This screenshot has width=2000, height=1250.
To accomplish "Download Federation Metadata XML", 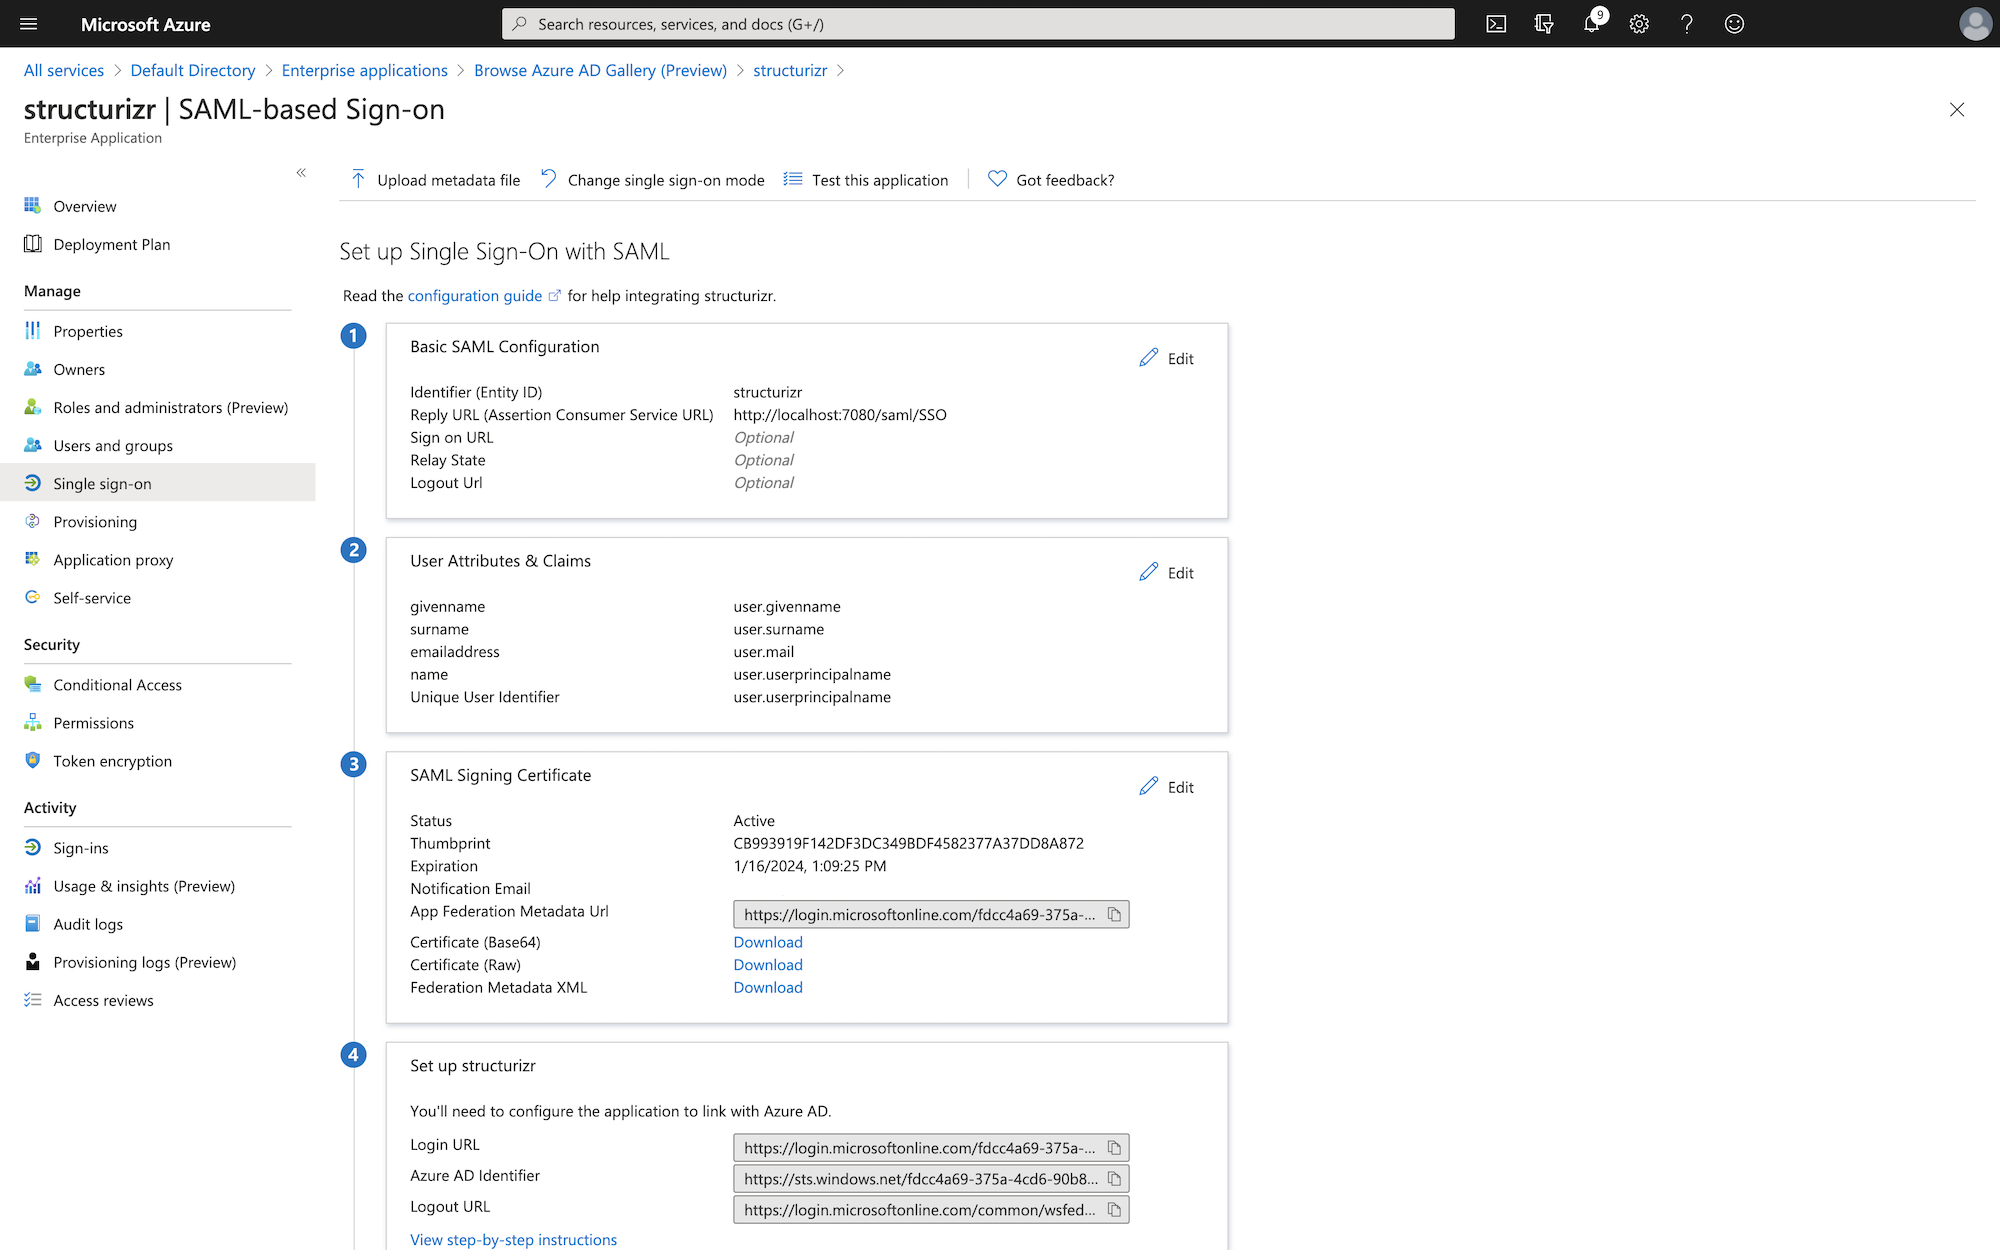I will [768, 987].
